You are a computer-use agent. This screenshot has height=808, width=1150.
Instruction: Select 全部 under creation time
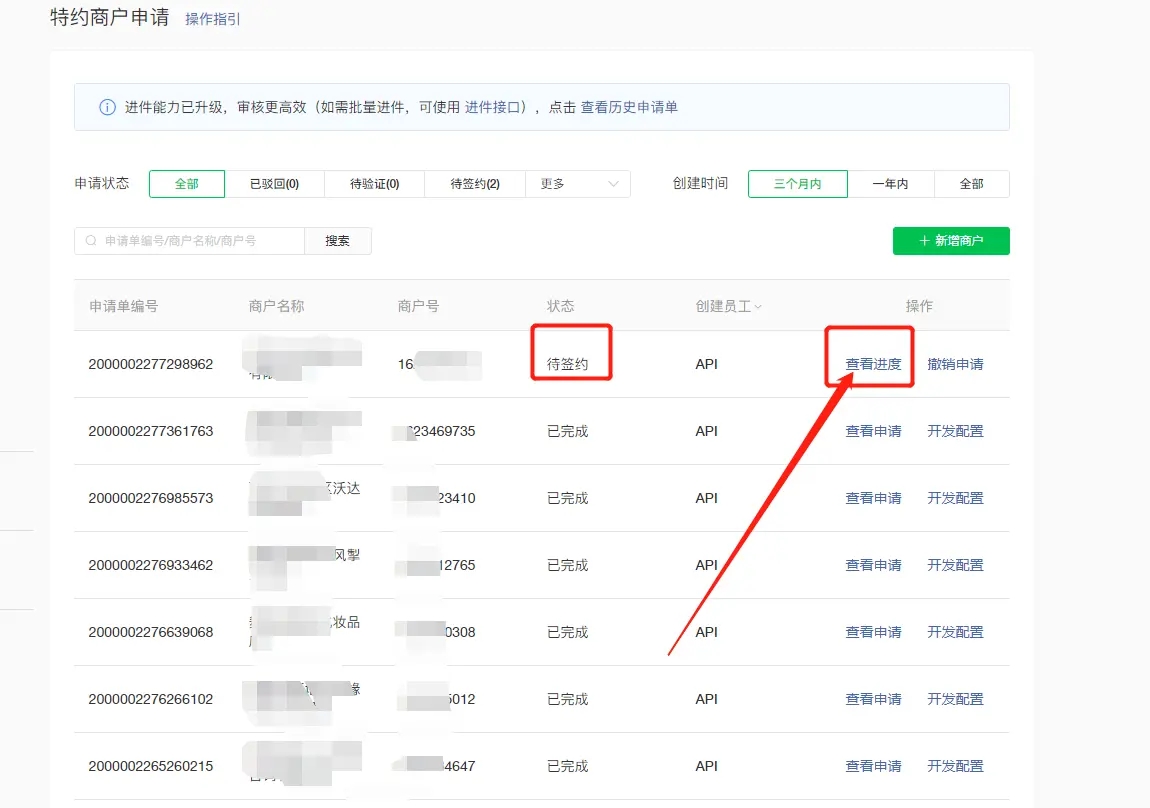point(971,184)
